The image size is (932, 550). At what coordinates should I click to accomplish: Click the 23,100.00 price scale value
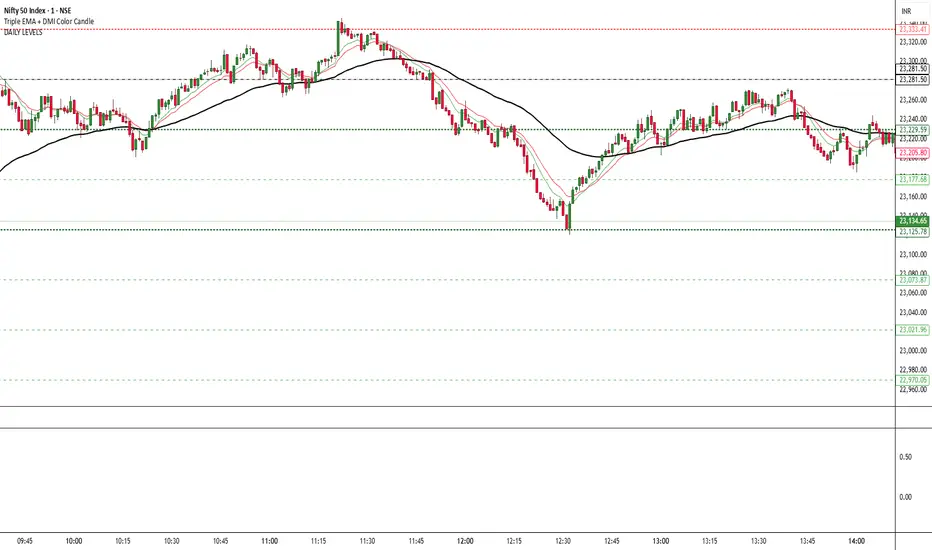click(x=913, y=254)
